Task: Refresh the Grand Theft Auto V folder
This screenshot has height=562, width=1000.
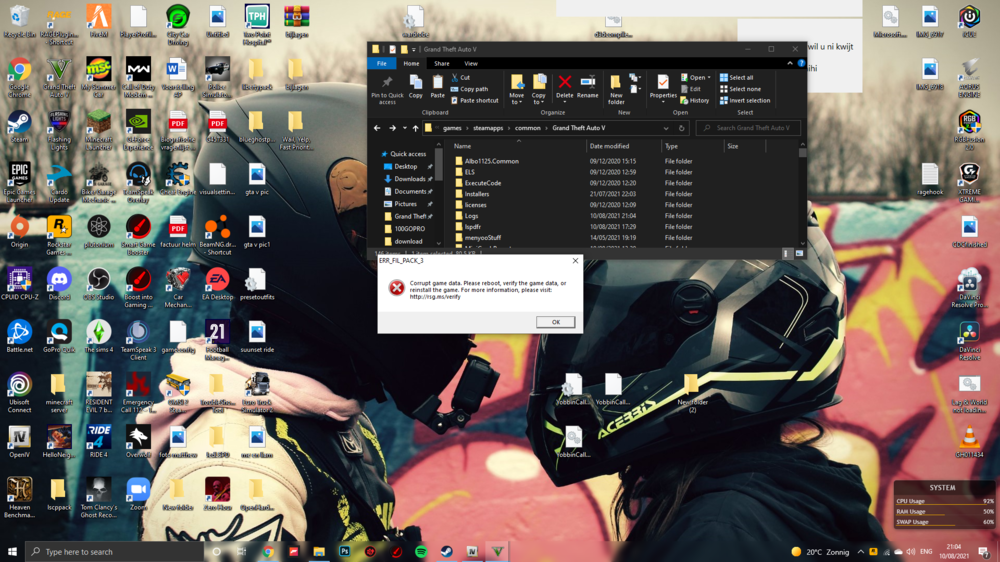Action: [681, 128]
